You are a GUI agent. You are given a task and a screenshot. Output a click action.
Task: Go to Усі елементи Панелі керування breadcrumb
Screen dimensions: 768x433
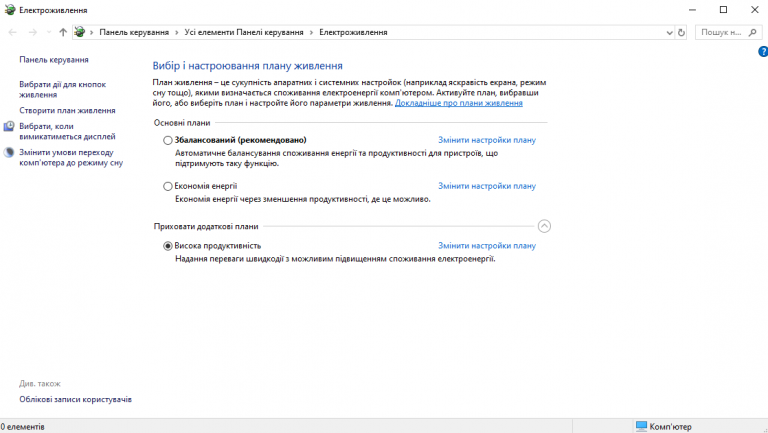[x=244, y=32]
